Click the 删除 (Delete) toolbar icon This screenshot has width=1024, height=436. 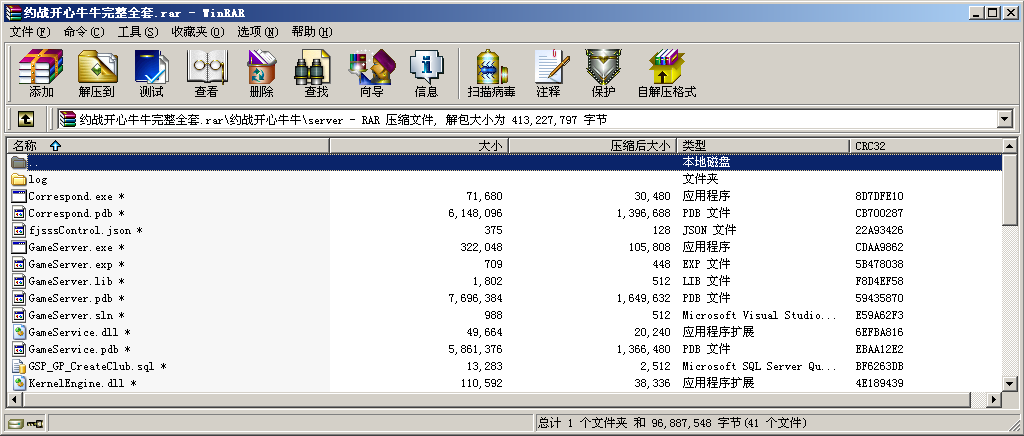click(x=261, y=73)
